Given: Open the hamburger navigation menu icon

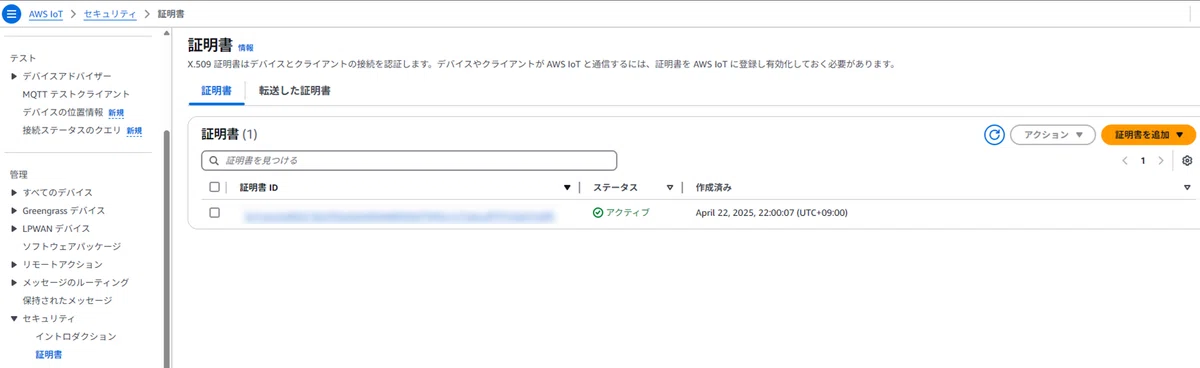Looking at the screenshot, I should tap(12, 14).
